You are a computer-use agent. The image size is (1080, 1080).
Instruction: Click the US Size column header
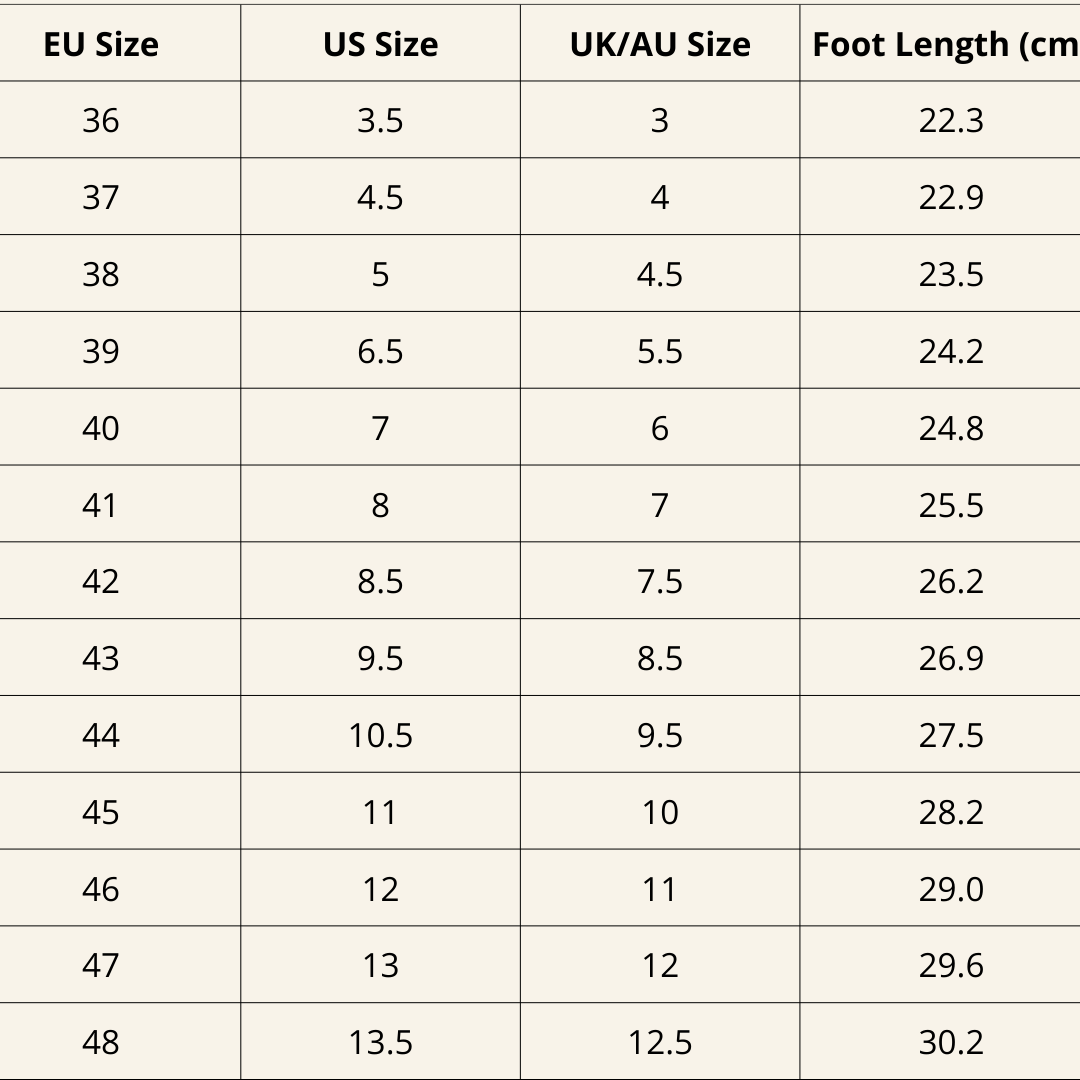tap(380, 44)
